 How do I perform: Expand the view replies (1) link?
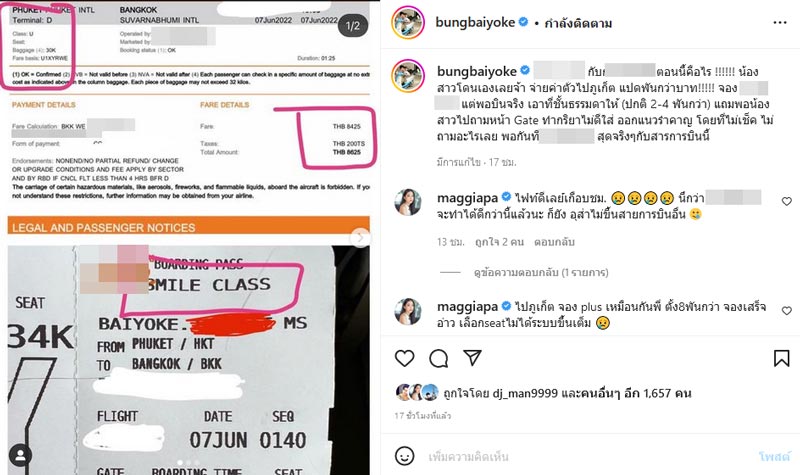click(541, 272)
